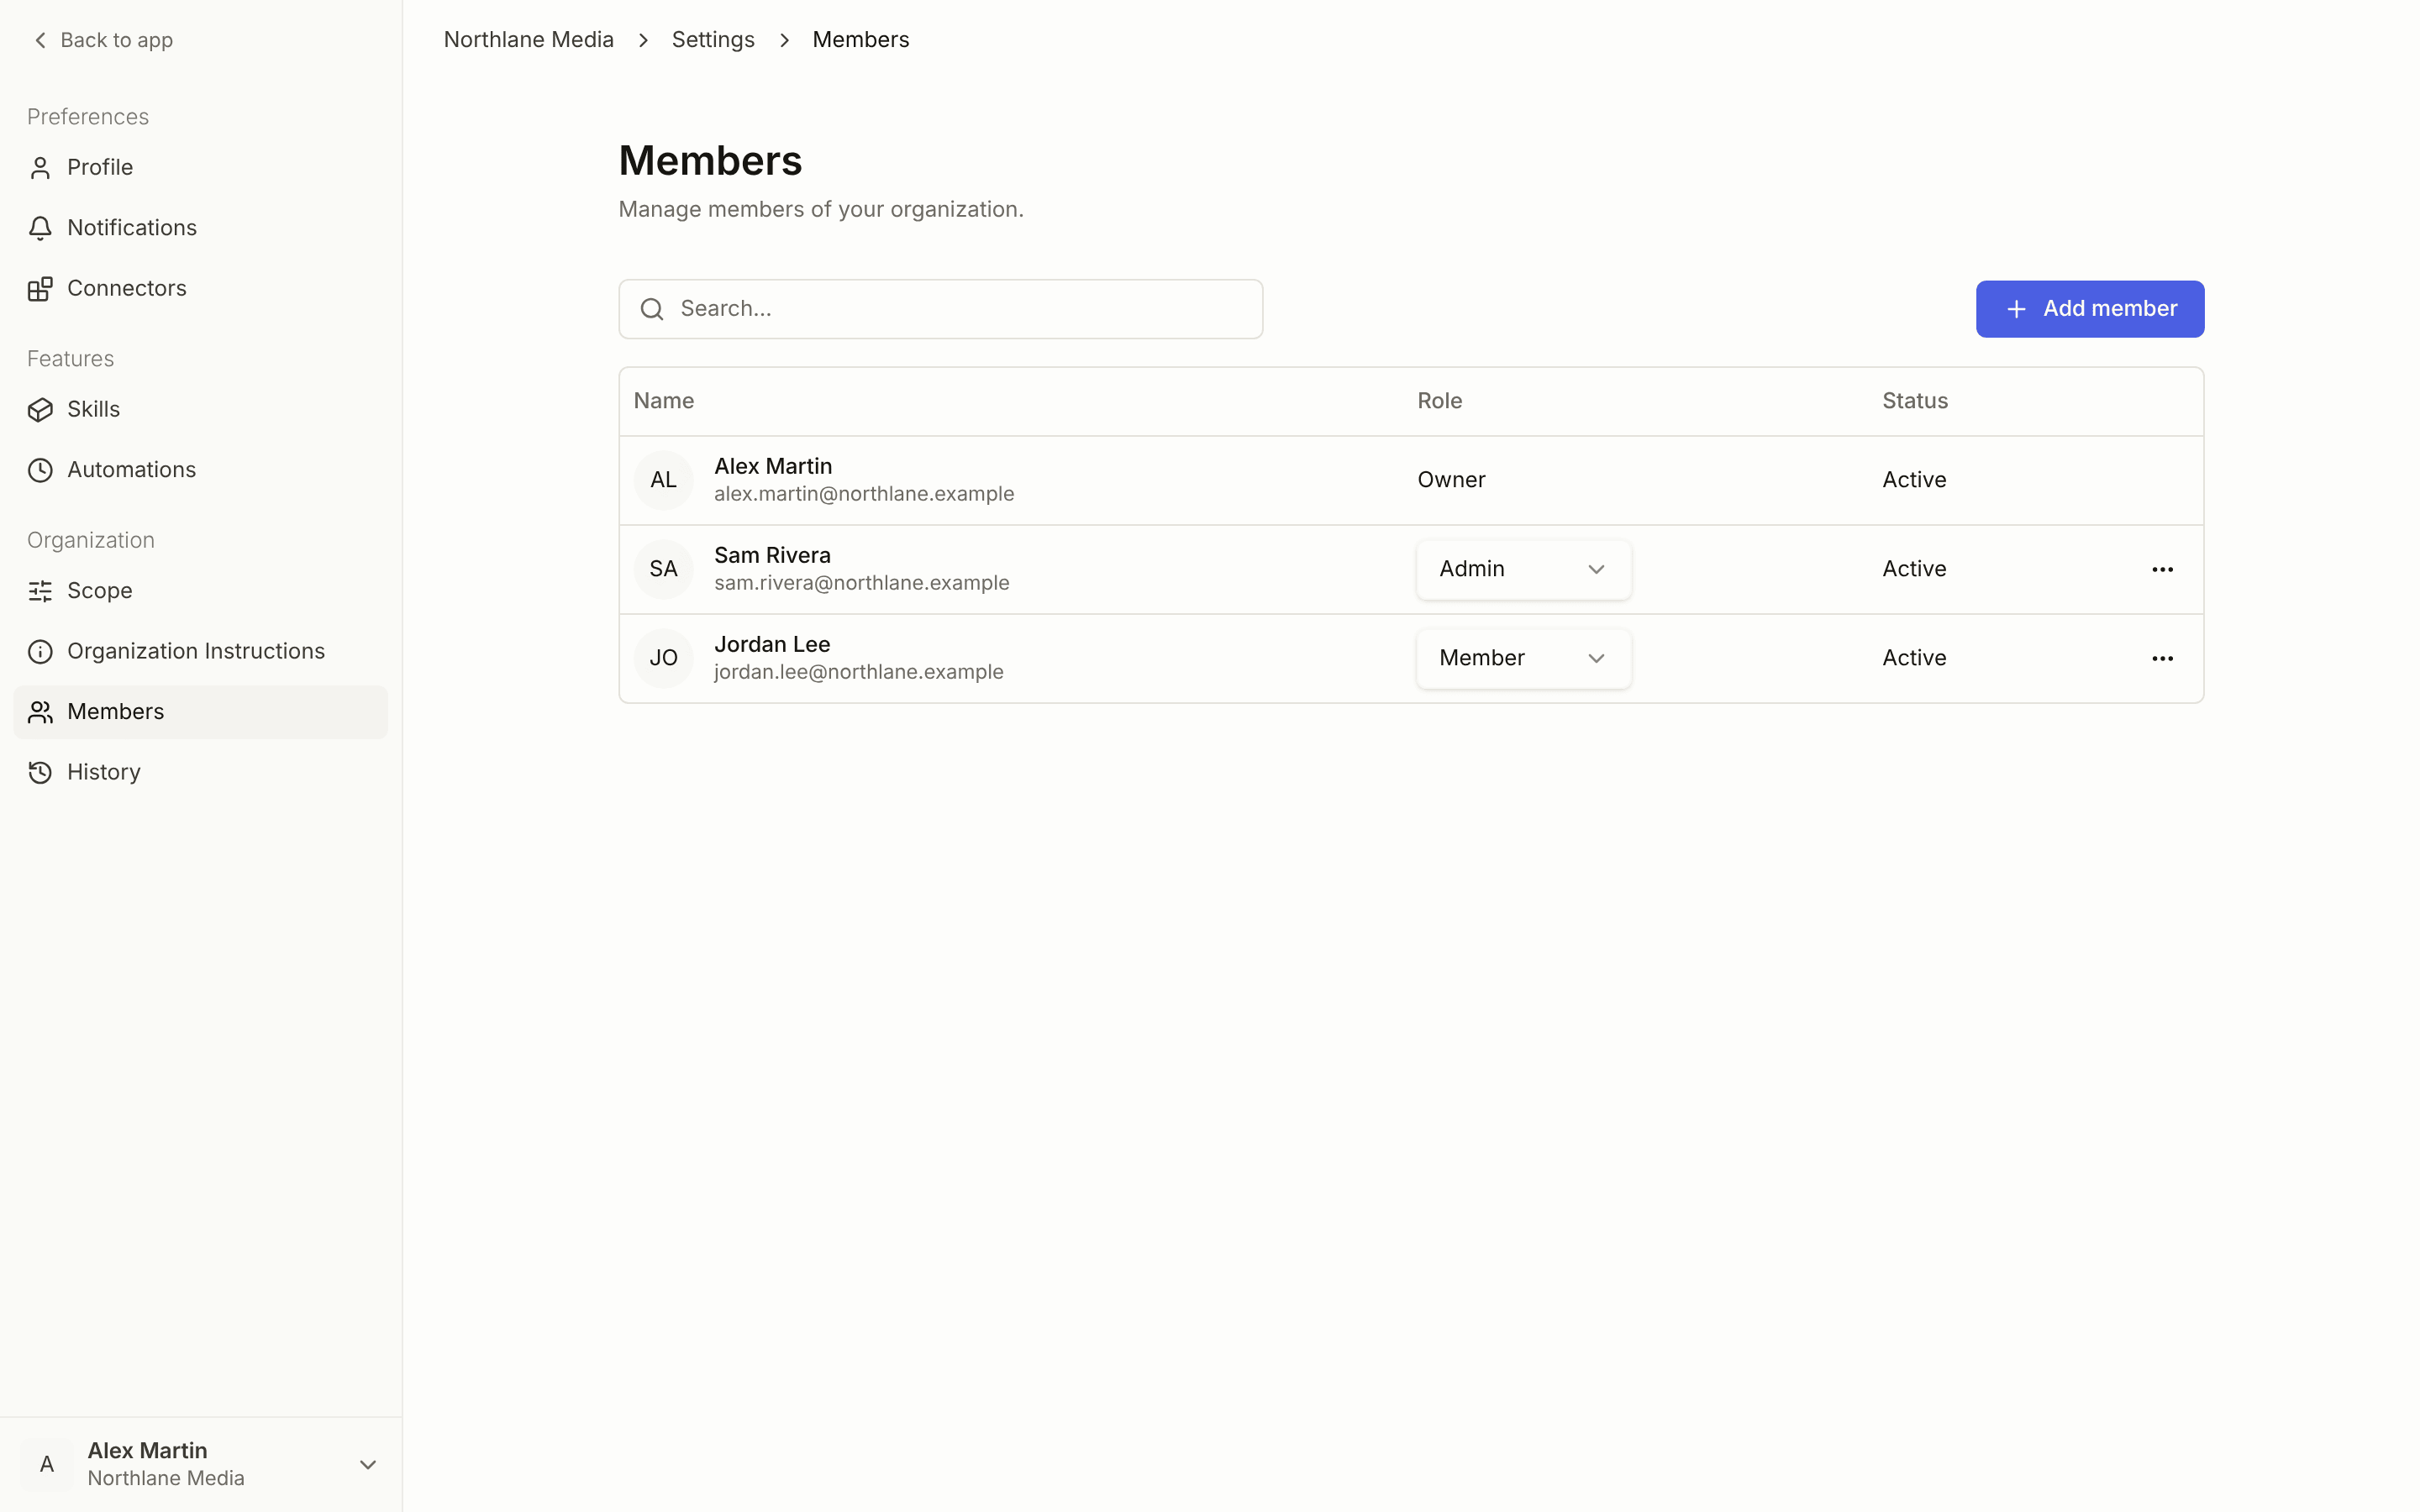
Task: Click jordan.lee@northlane.example email text
Action: point(858,672)
